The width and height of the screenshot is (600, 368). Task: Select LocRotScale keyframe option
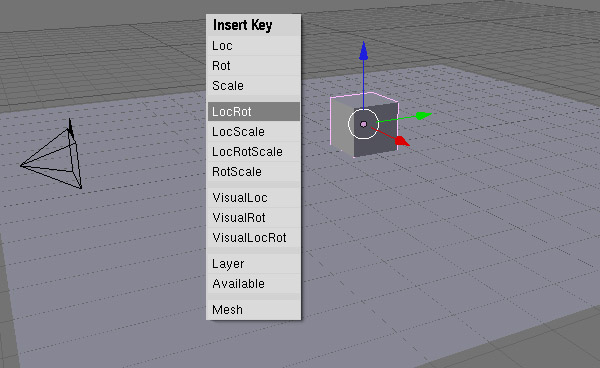(254, 151)
